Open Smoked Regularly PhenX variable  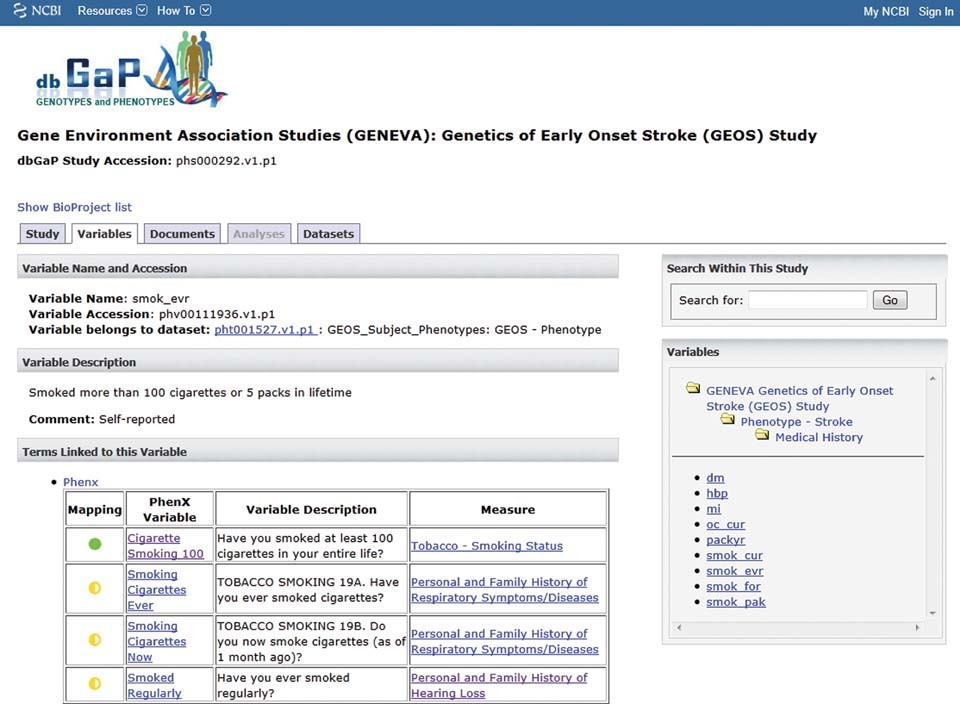154,685
